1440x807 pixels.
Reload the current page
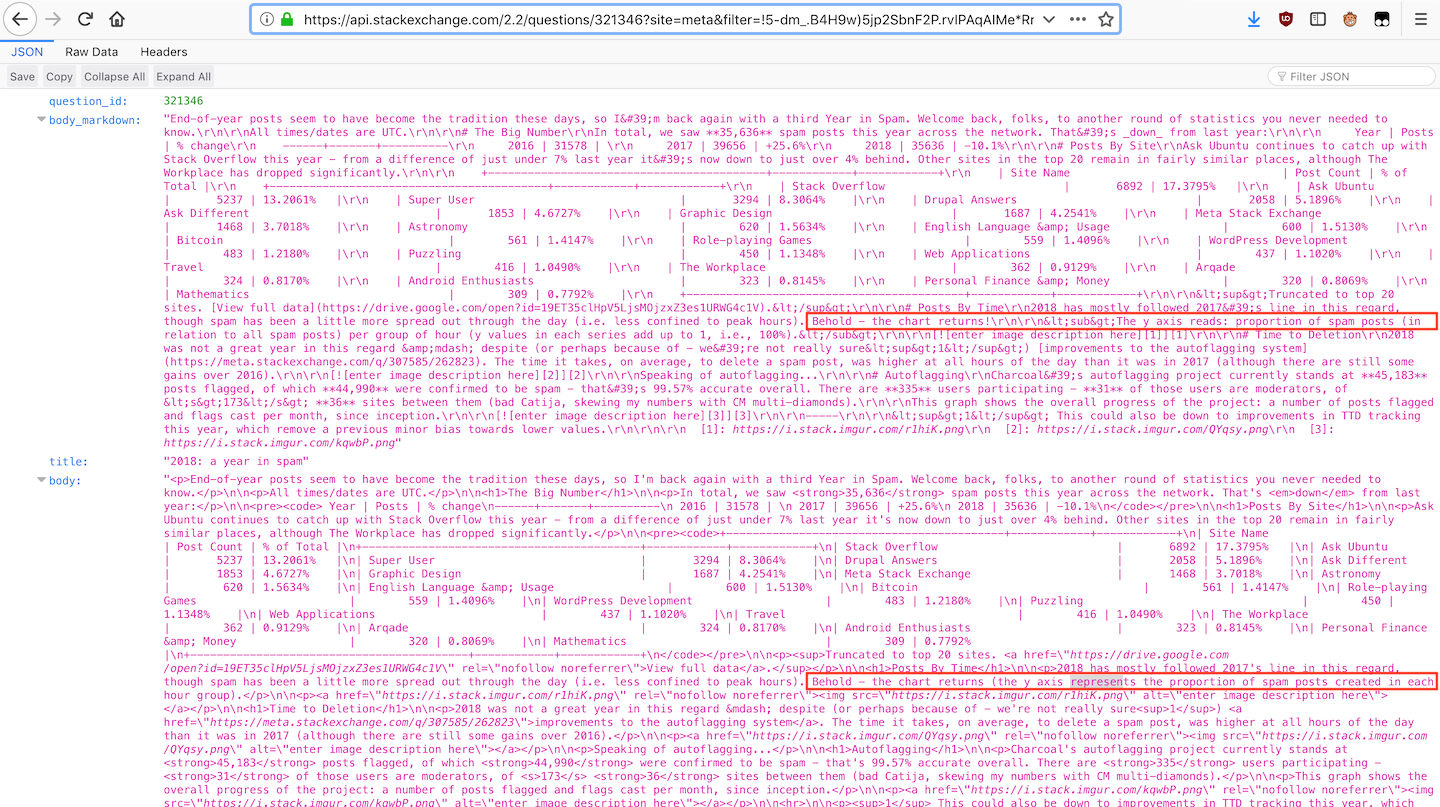86,19
